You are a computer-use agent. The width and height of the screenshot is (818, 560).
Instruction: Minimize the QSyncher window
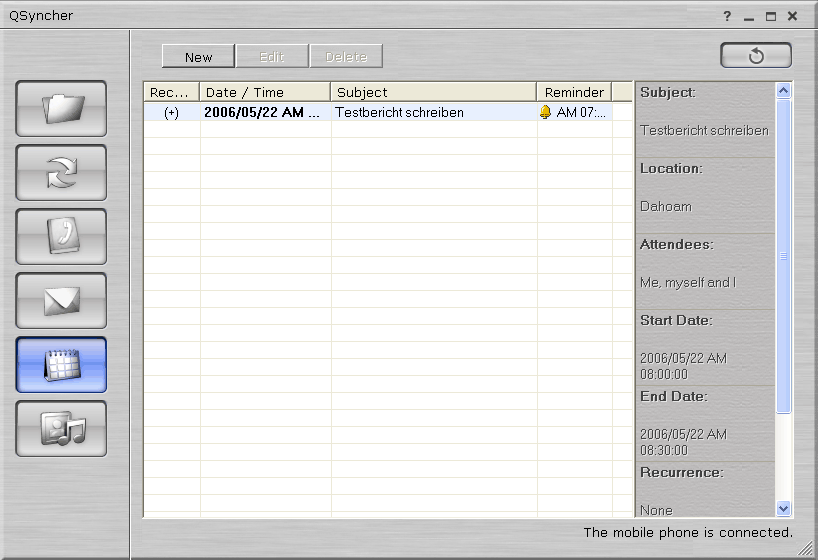[749, 17]
